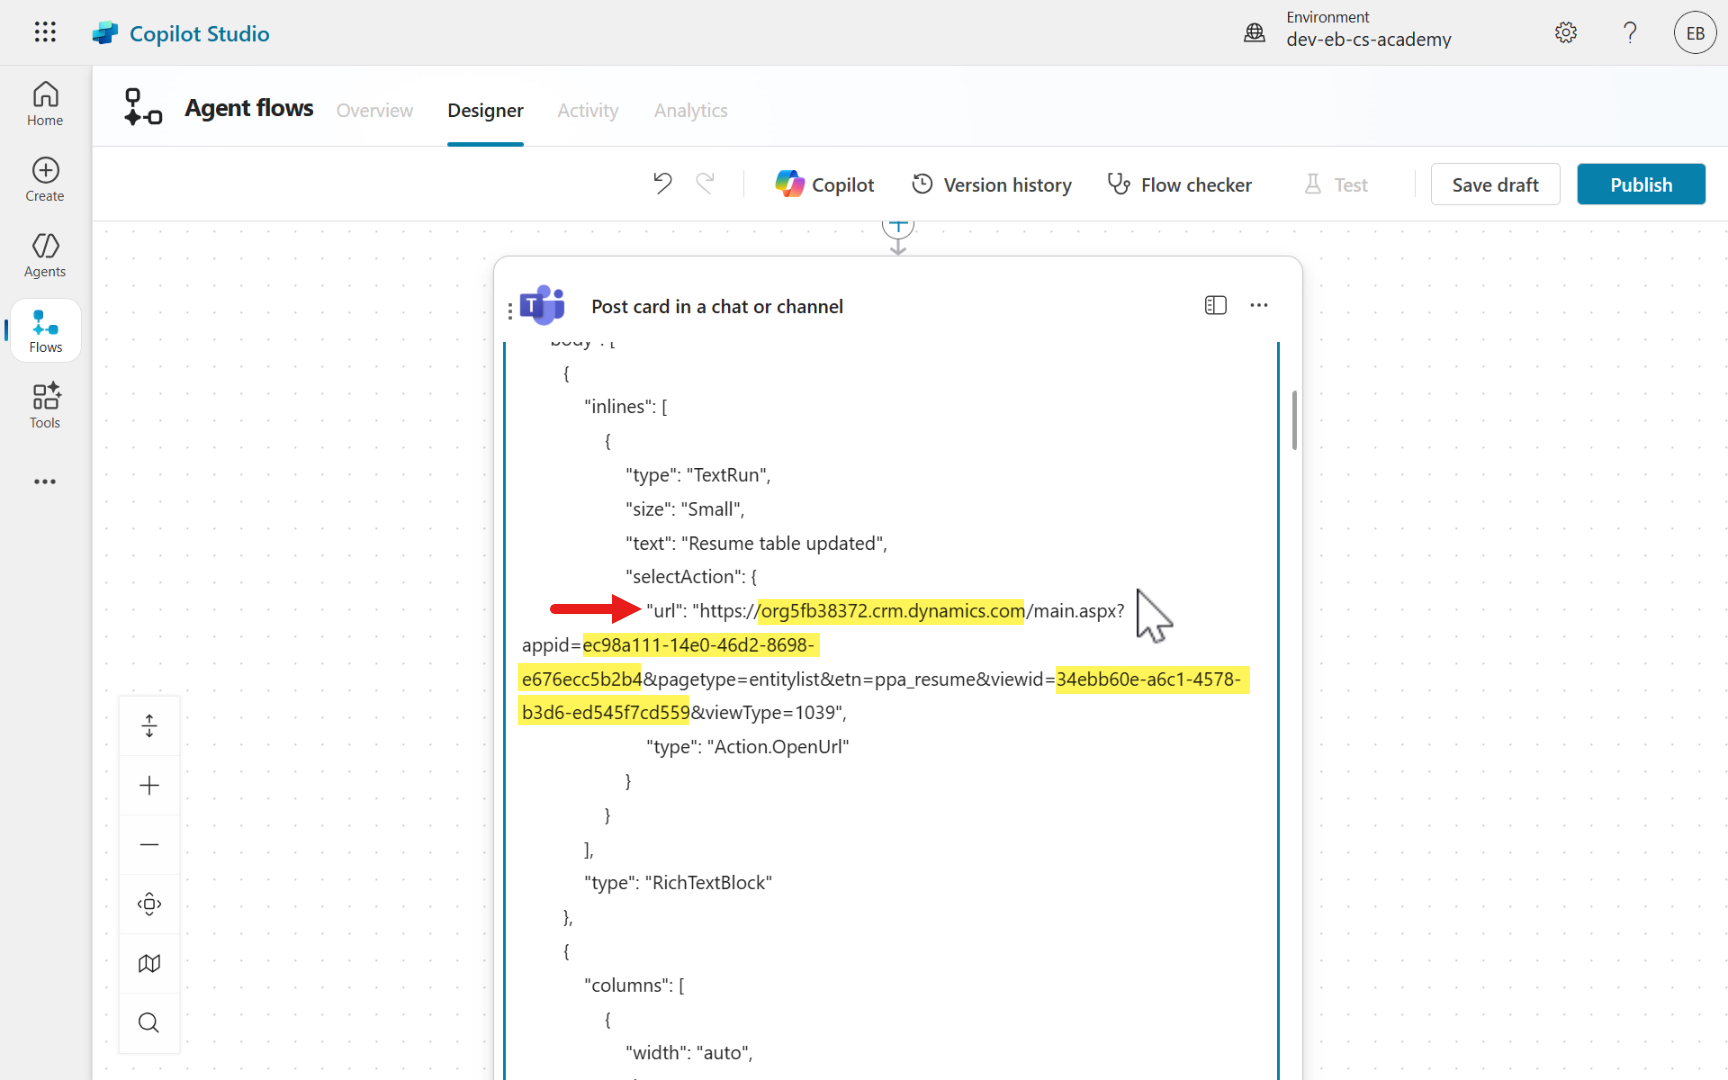The image size is (1728, 1080).
Task: Zoom out on the canvas with minus
Action: coord(149,845)
